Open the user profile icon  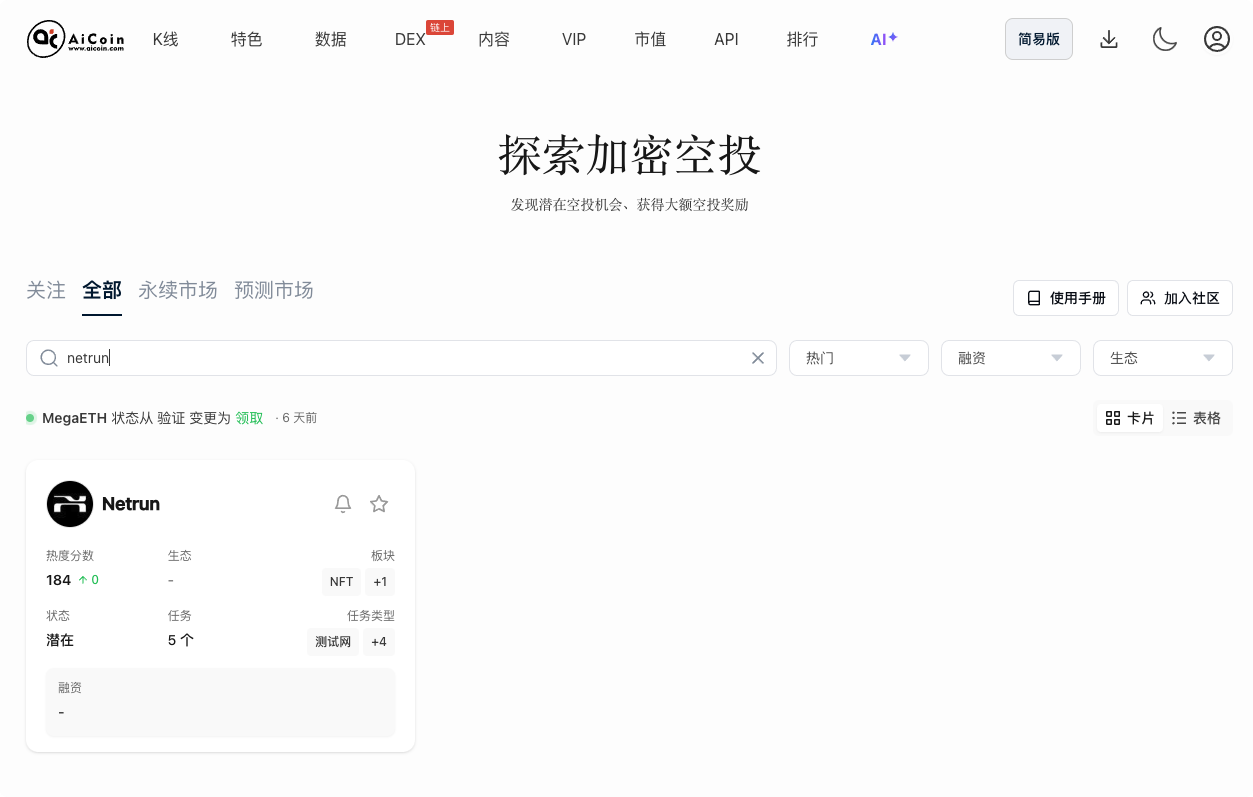(x=1216, y=39)
